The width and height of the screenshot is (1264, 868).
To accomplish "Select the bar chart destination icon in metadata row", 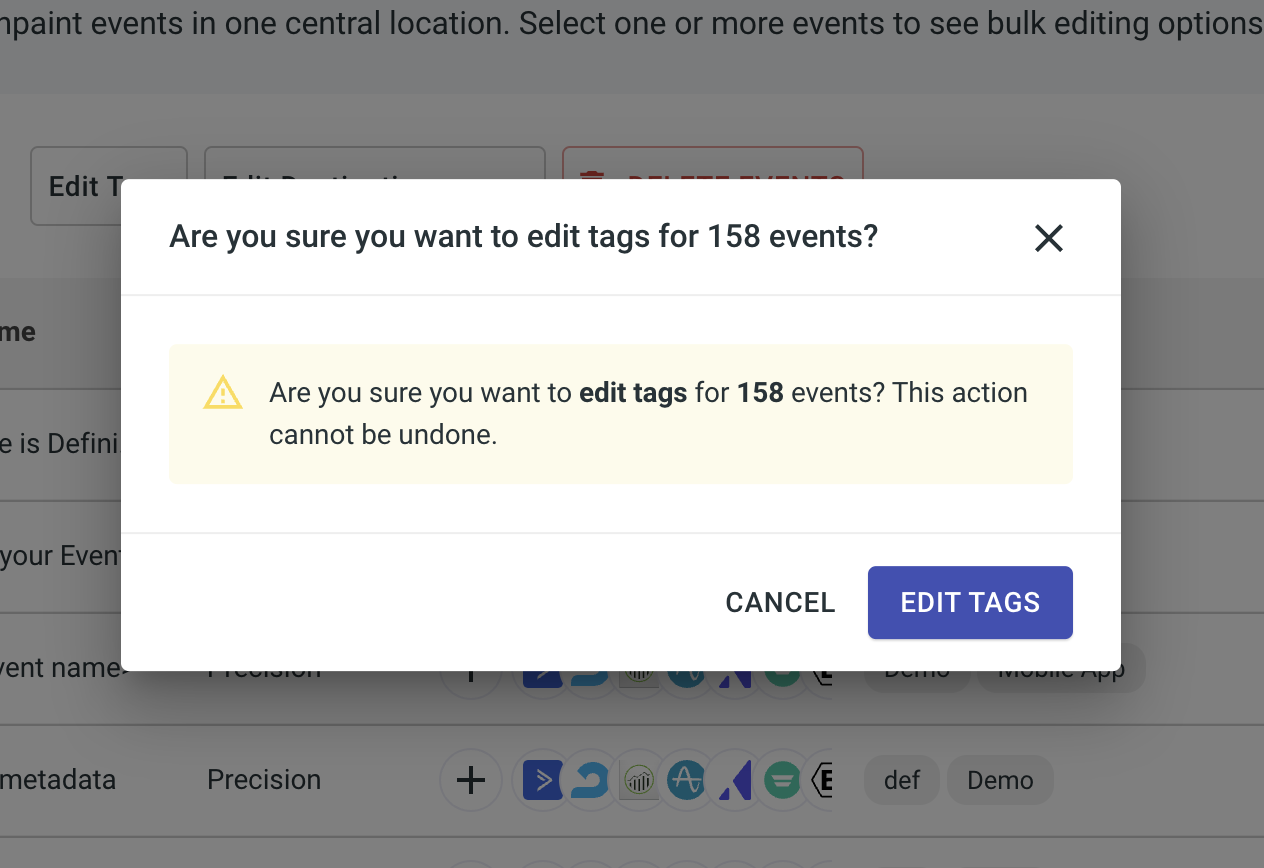I will tap(639, 780).
